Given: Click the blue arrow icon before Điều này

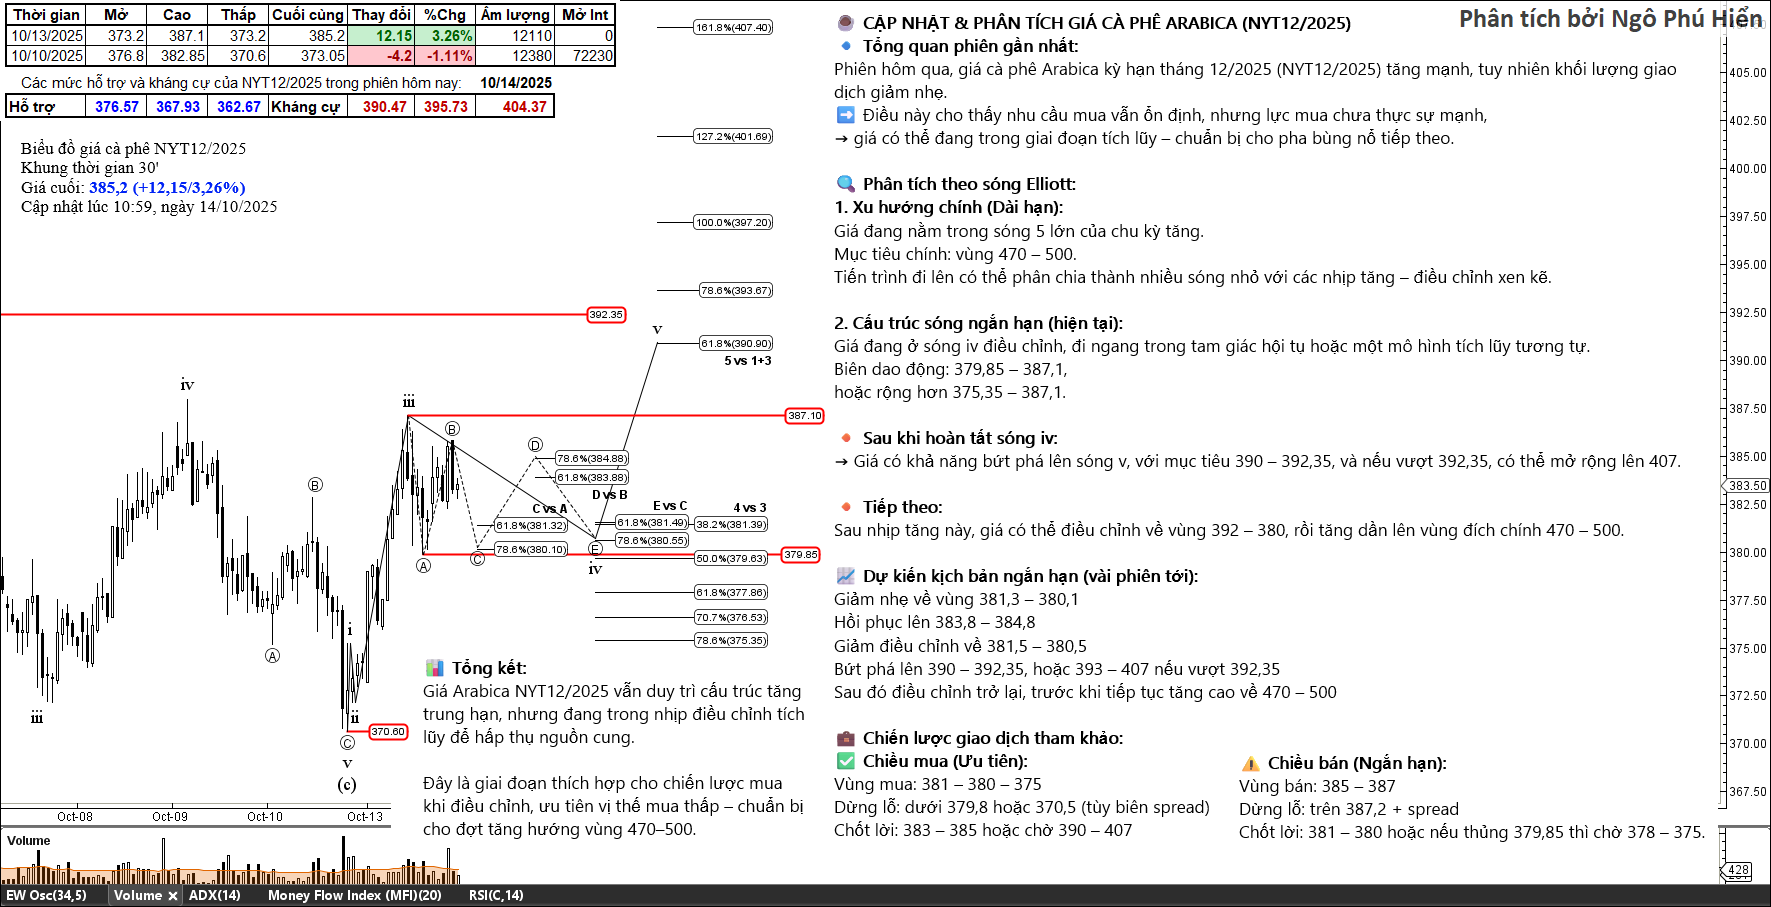Looking at the screenshot, I should 846,115.
